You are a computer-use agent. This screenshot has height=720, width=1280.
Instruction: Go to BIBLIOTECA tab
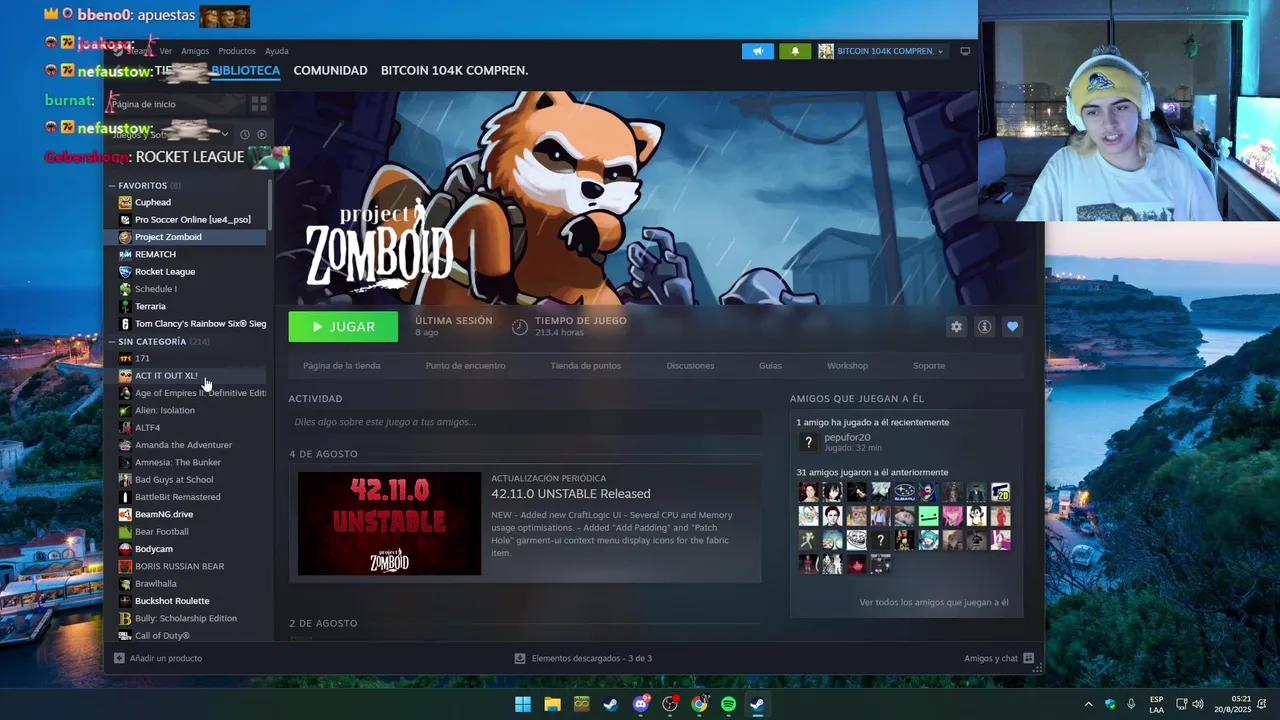tap(245, 71)
